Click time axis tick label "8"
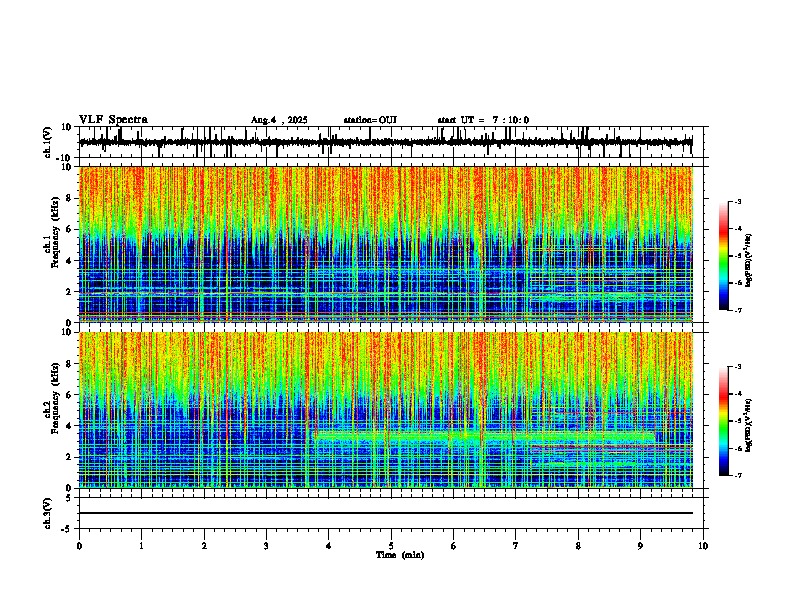The width and height of the screenshot is (792, 612). pyautogui.click(x=578, y=546)
